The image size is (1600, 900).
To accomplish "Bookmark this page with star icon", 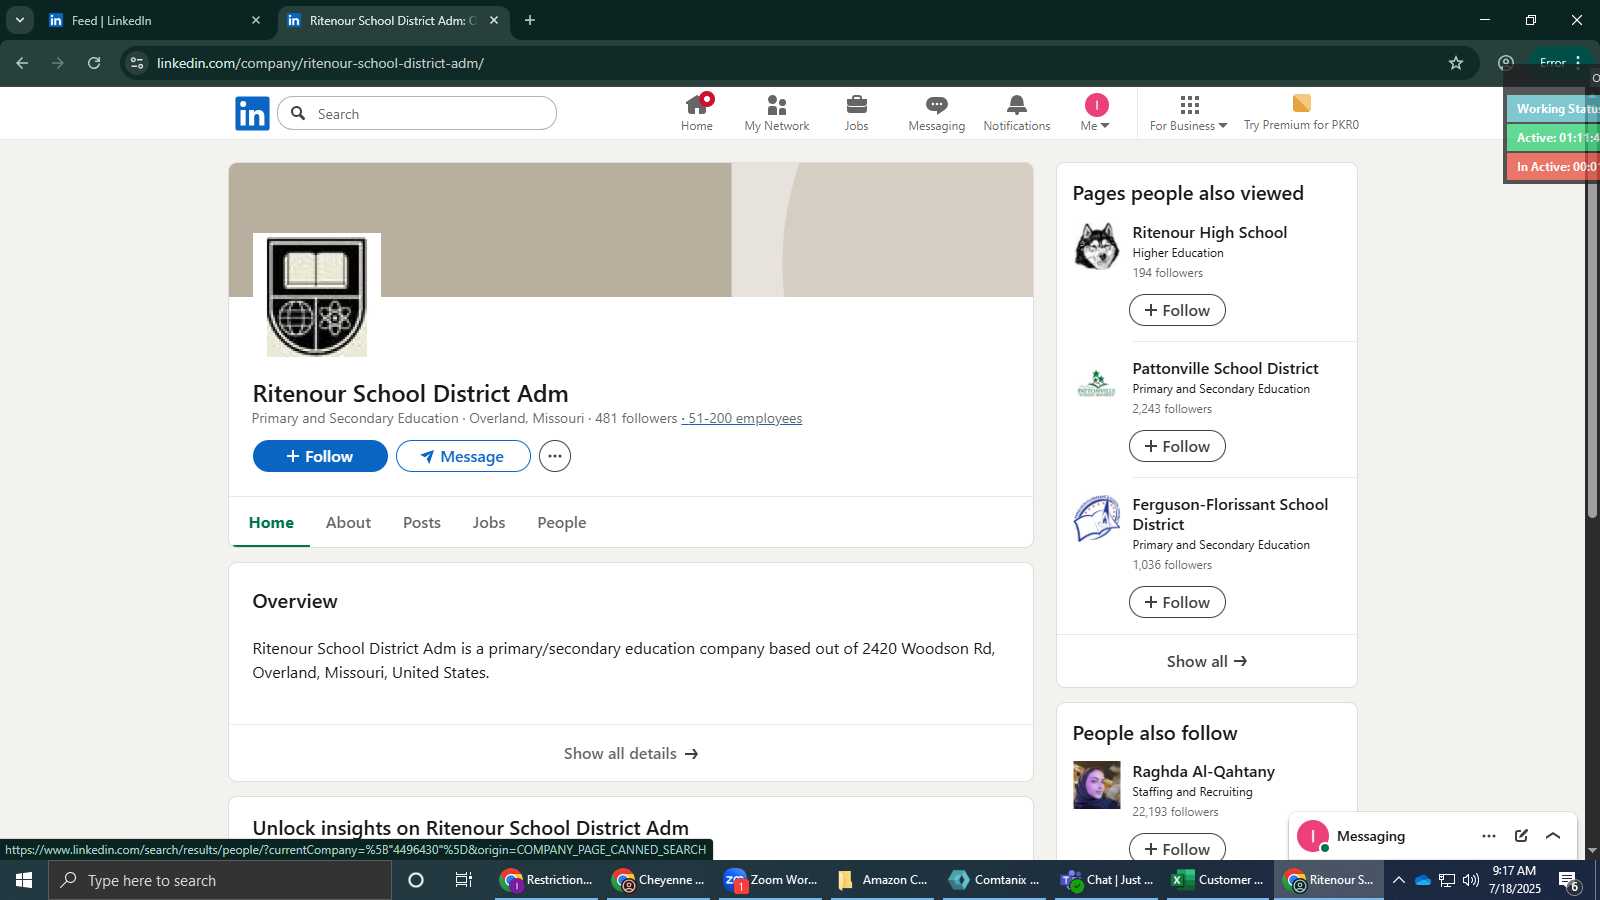I will (x=1456, y=63).
